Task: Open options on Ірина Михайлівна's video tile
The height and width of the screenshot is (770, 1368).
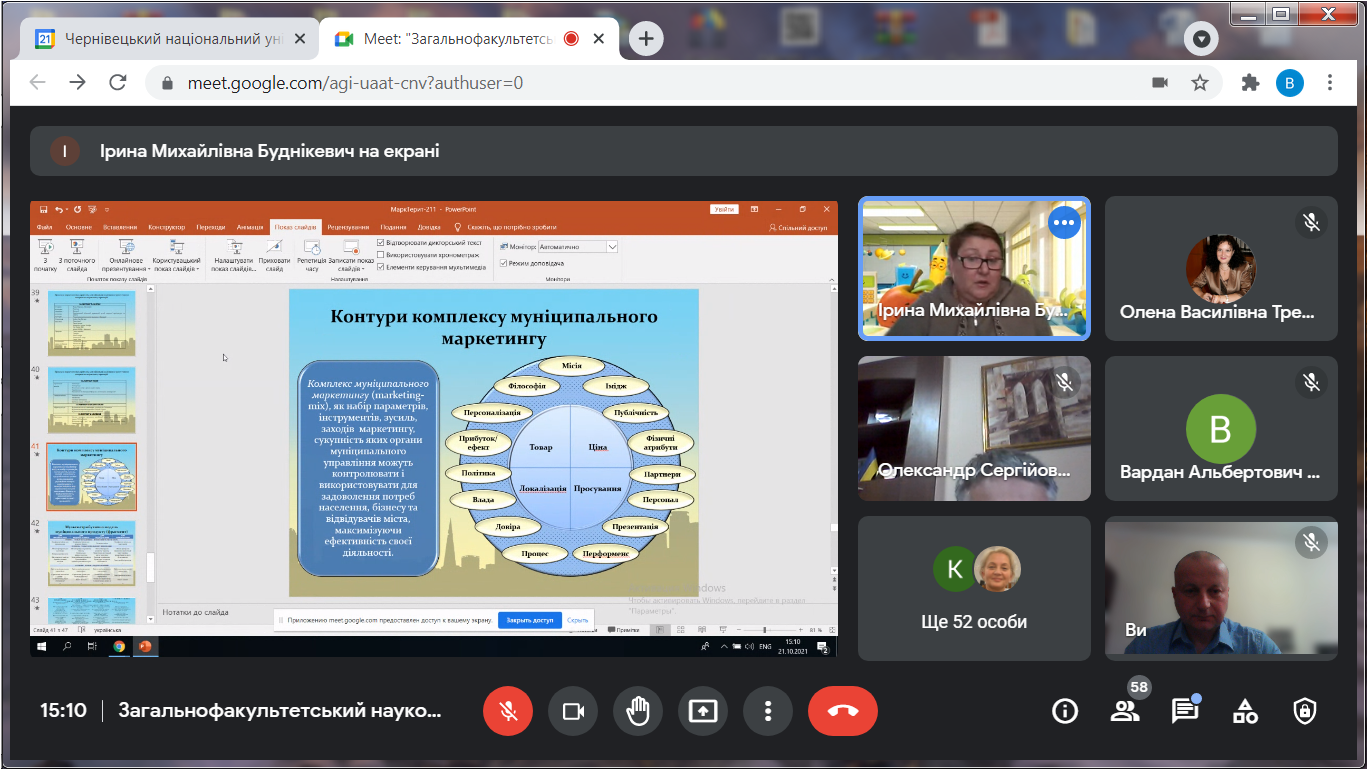Action: pos(1064,222)
